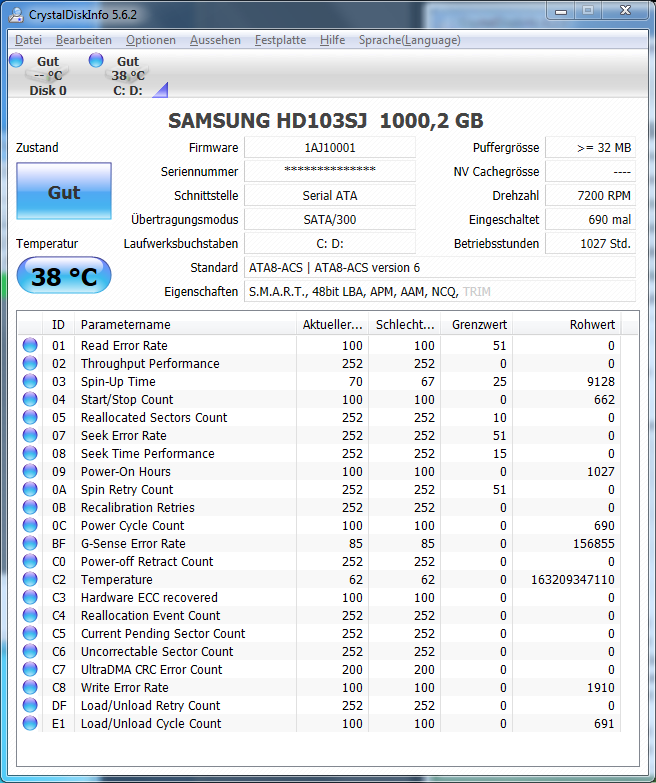Click the masked Seriennummer field

click(330, 171)
